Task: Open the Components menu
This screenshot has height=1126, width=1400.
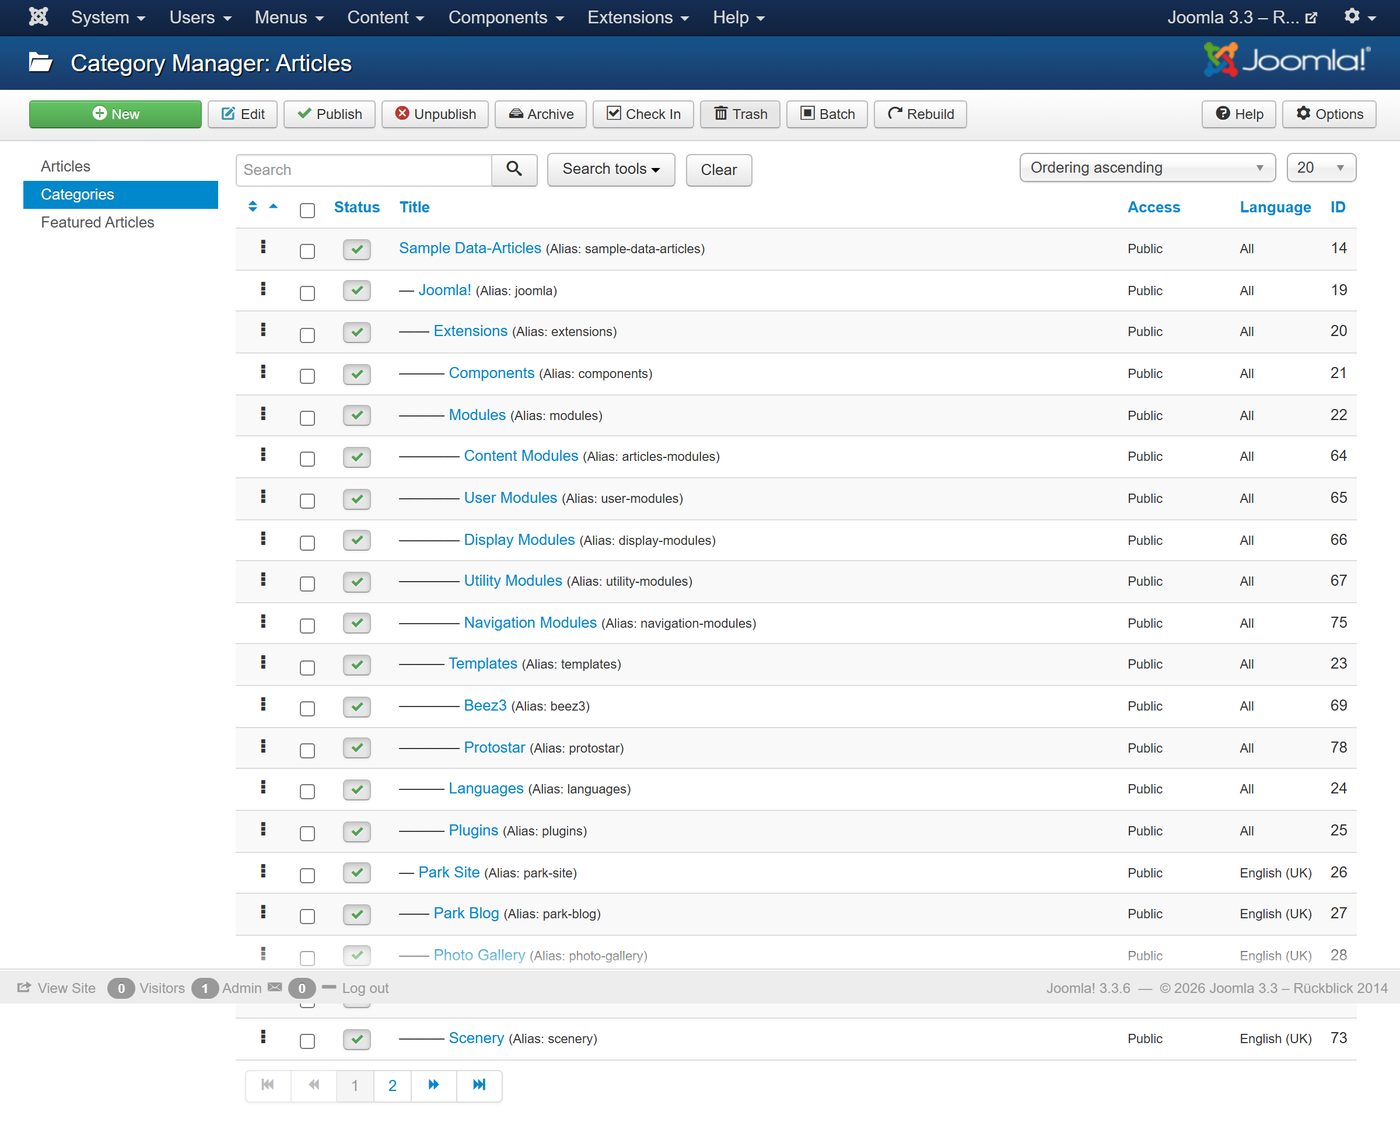Action: (506, 17)
